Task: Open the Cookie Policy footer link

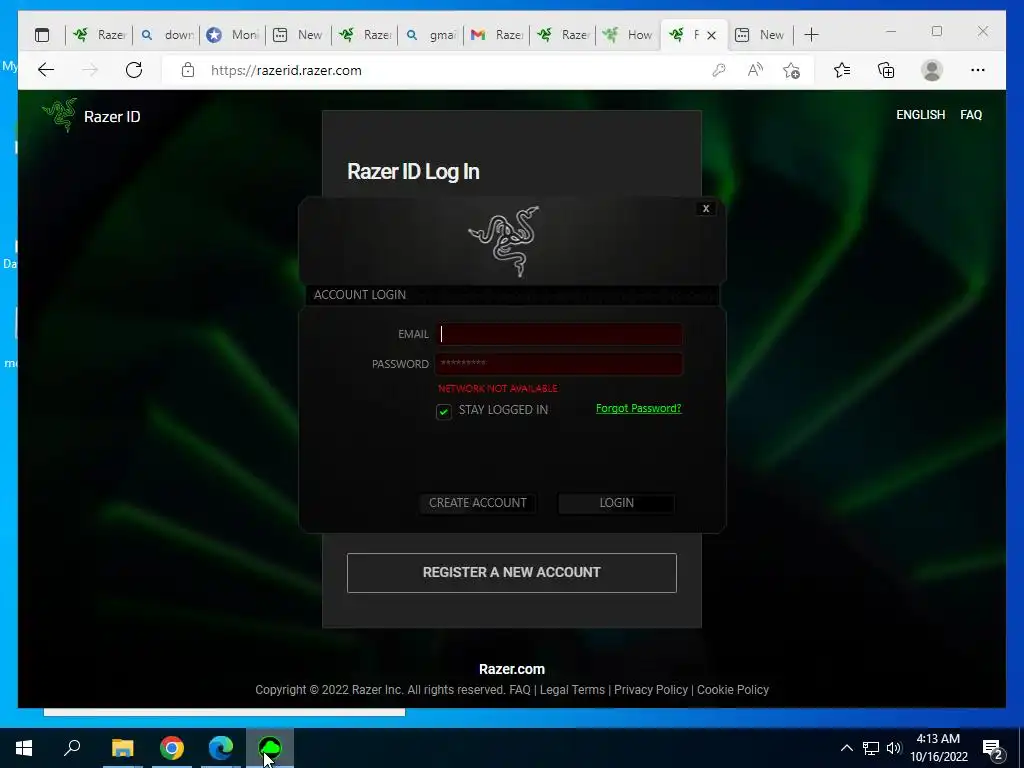Action: [733, 690]
